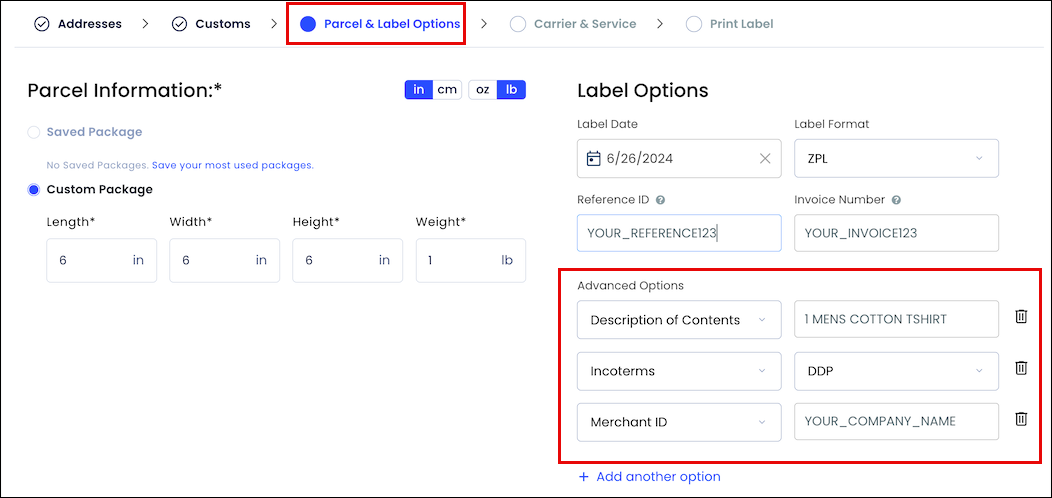Screen dimensions: 1052x498
Task: Clear the Label Date with X icon
Action: tap(765, 158)
